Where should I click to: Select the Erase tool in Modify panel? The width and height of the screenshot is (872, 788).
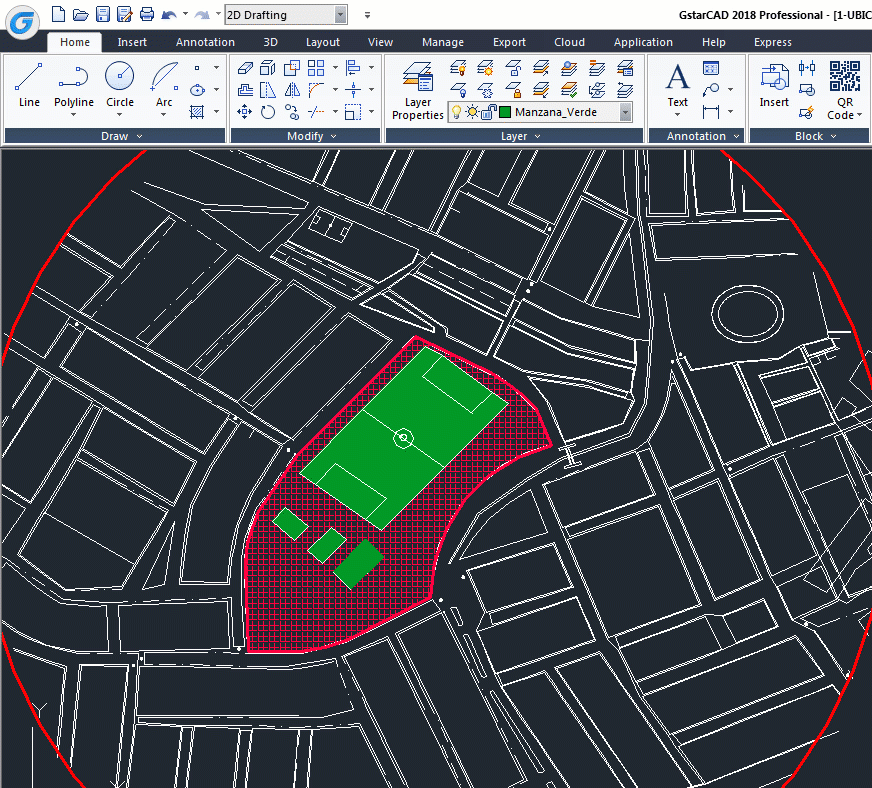(245, 68)
